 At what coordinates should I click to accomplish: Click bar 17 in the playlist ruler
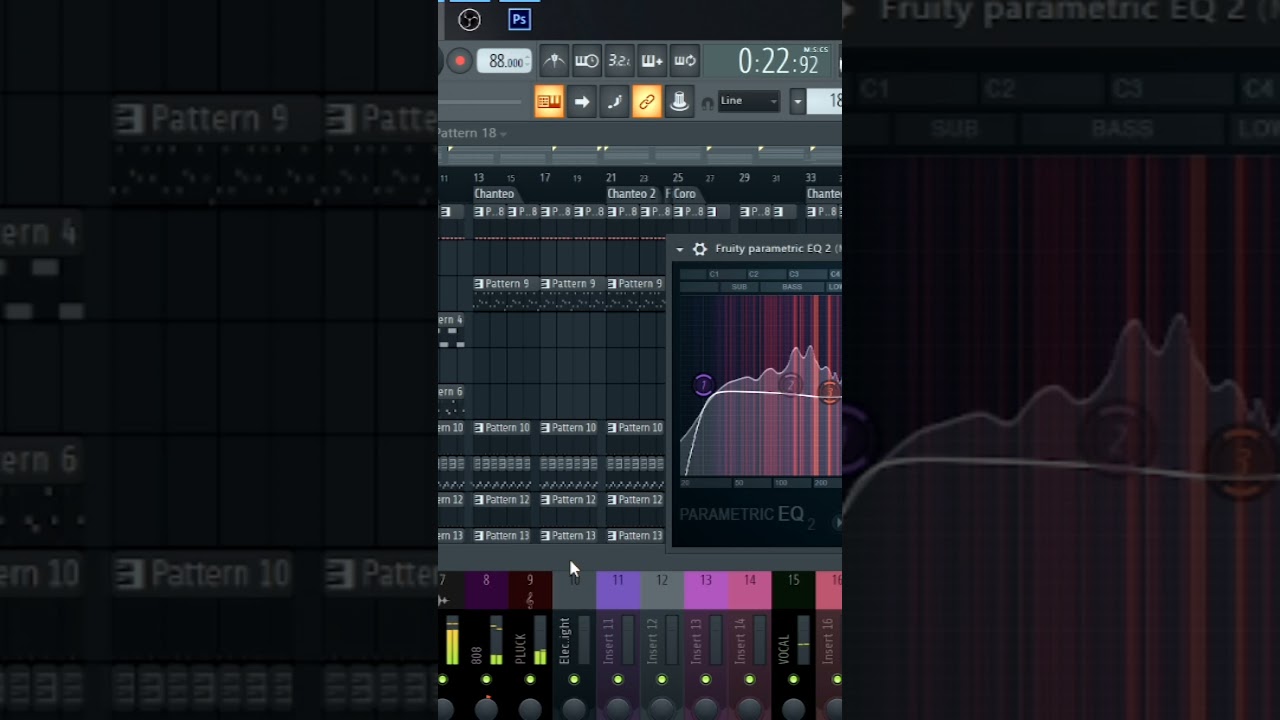(x=545, y=178)
